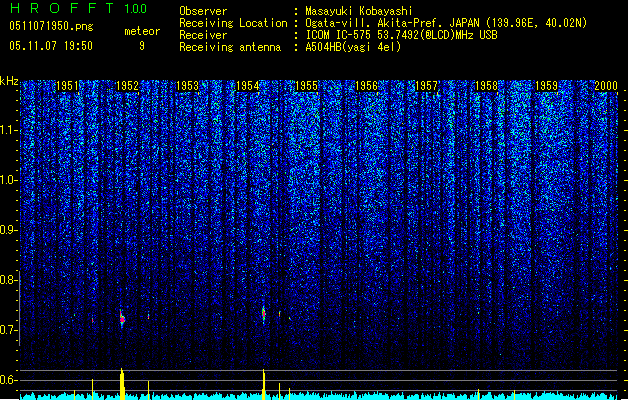629x400 pixels.
Task: Click the HROFFT 1.0.0 title text
Action: (x=78, y=8)
